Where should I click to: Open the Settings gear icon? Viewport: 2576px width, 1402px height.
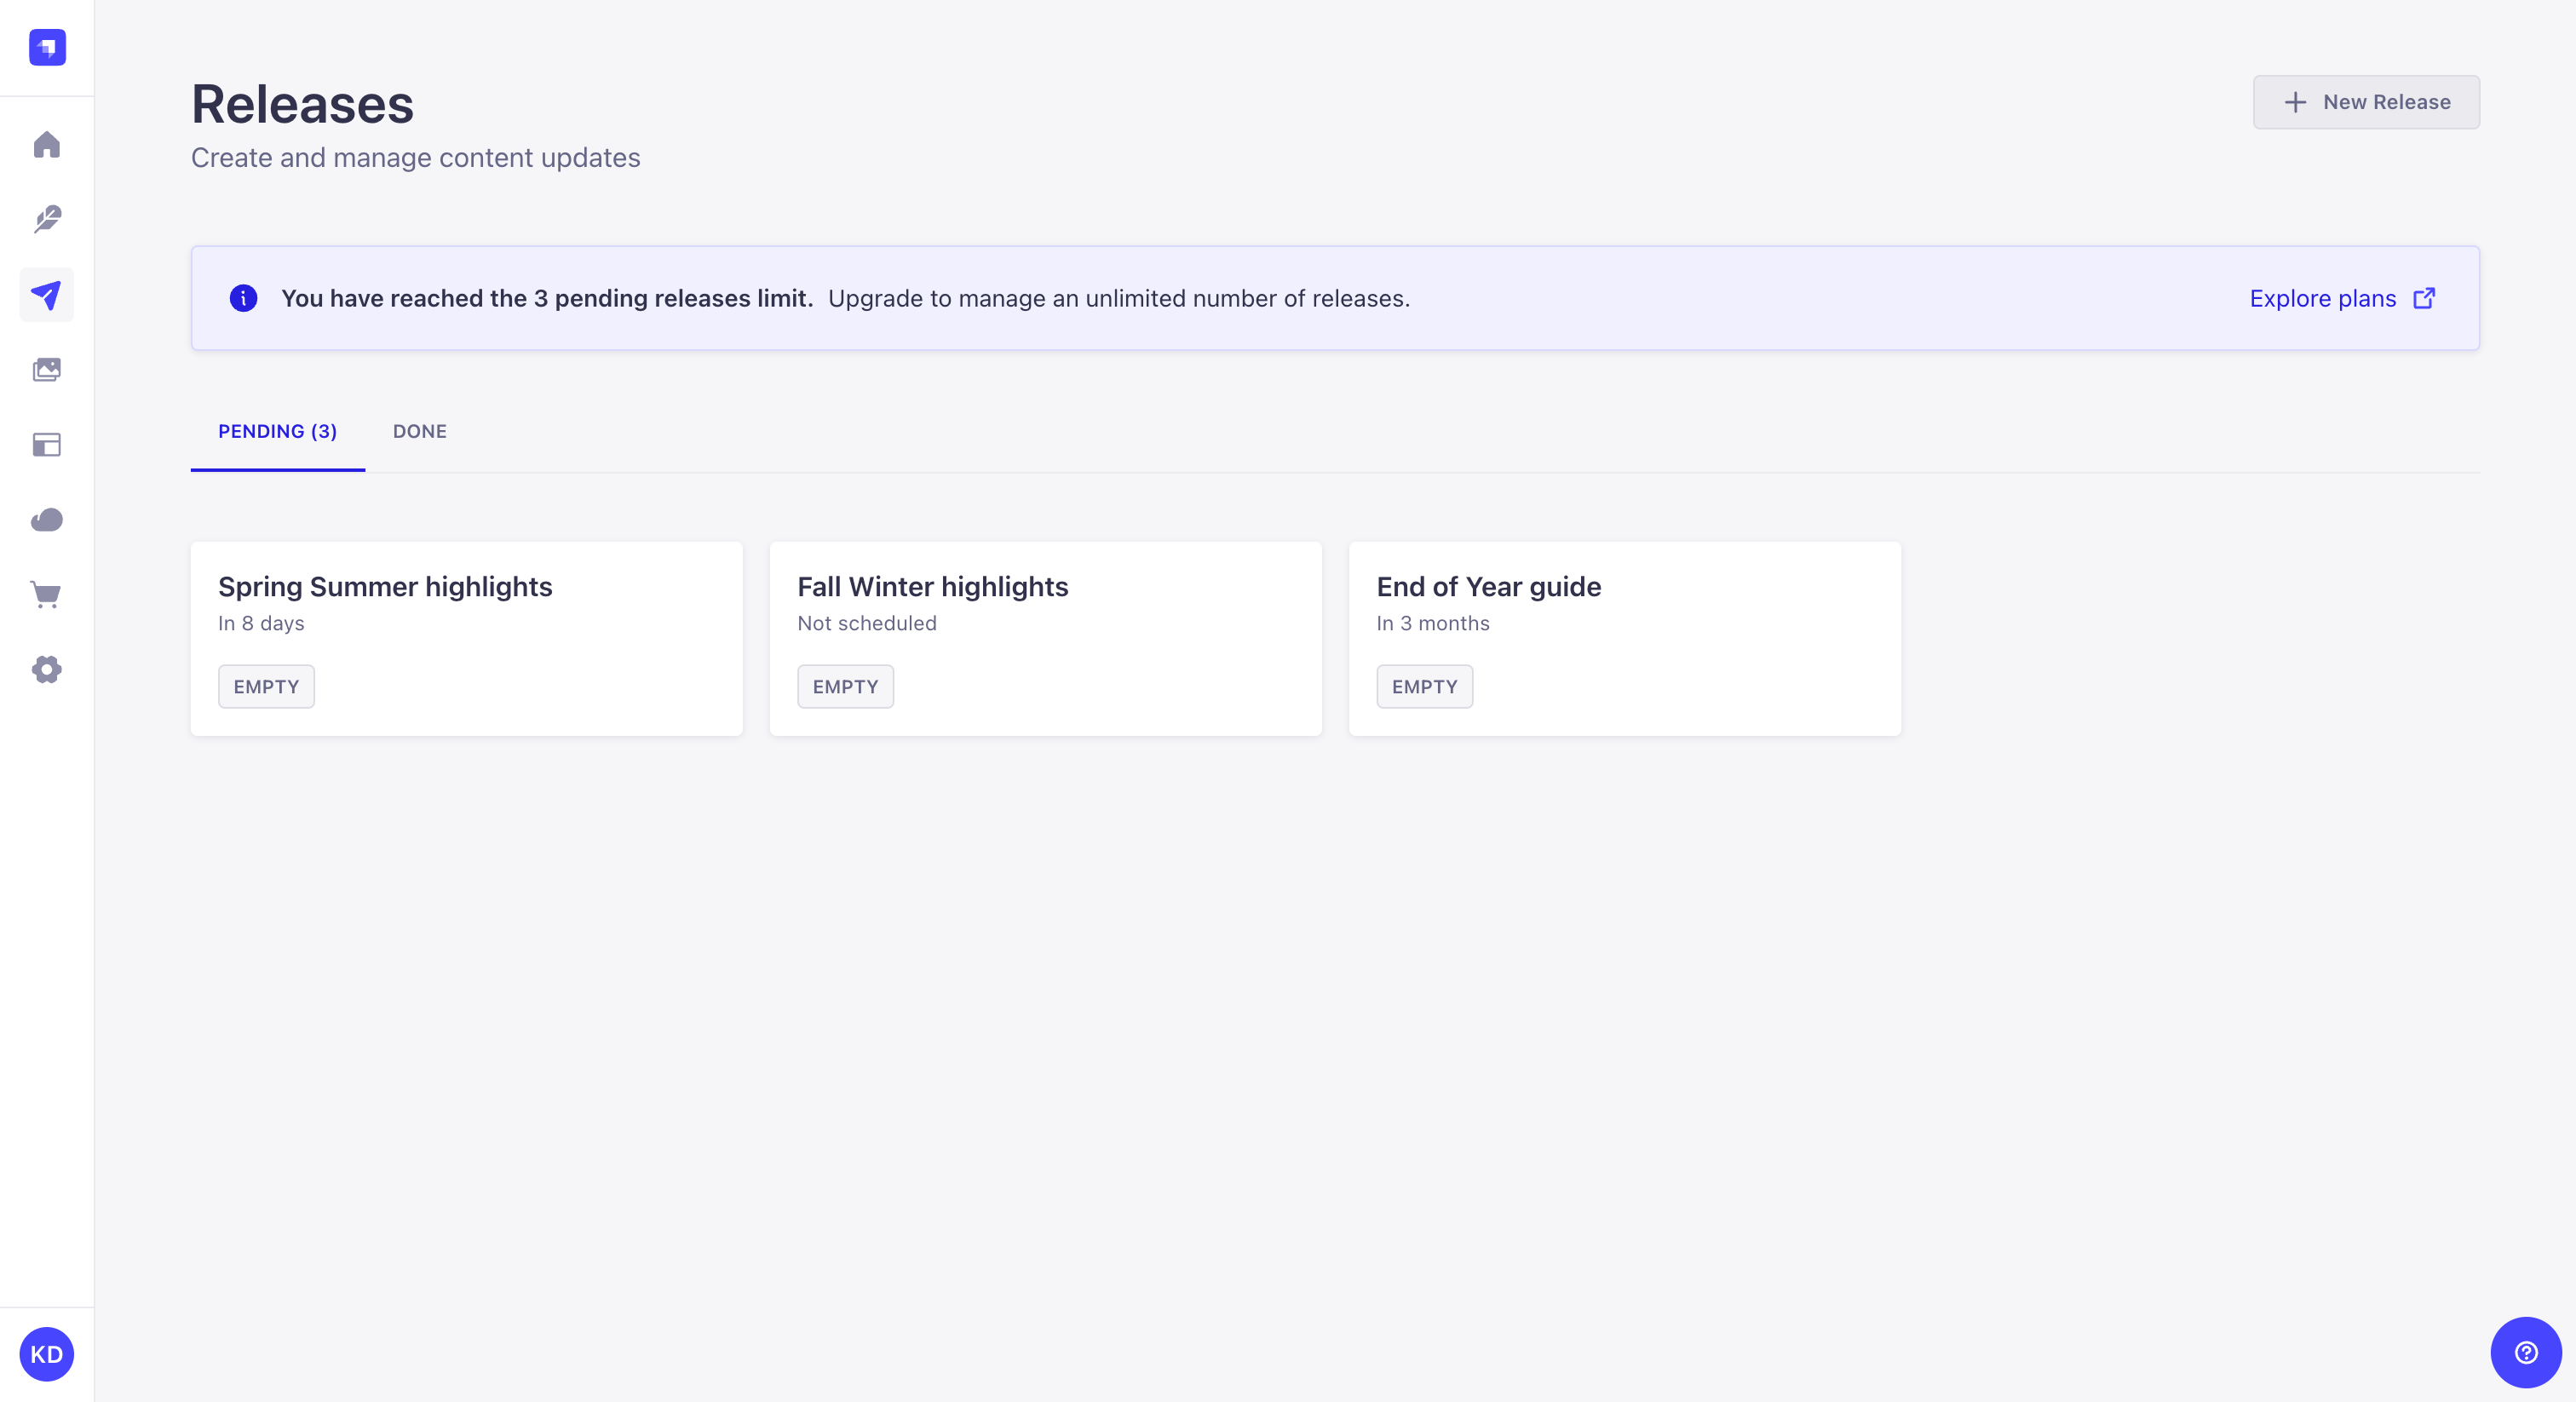(x=47, y=670)
